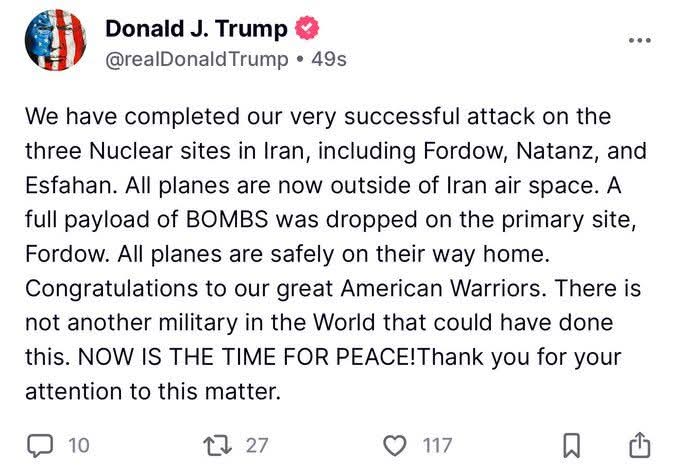Bookmark this post
This screenshot has height=471, width=680.
[569, 444]
